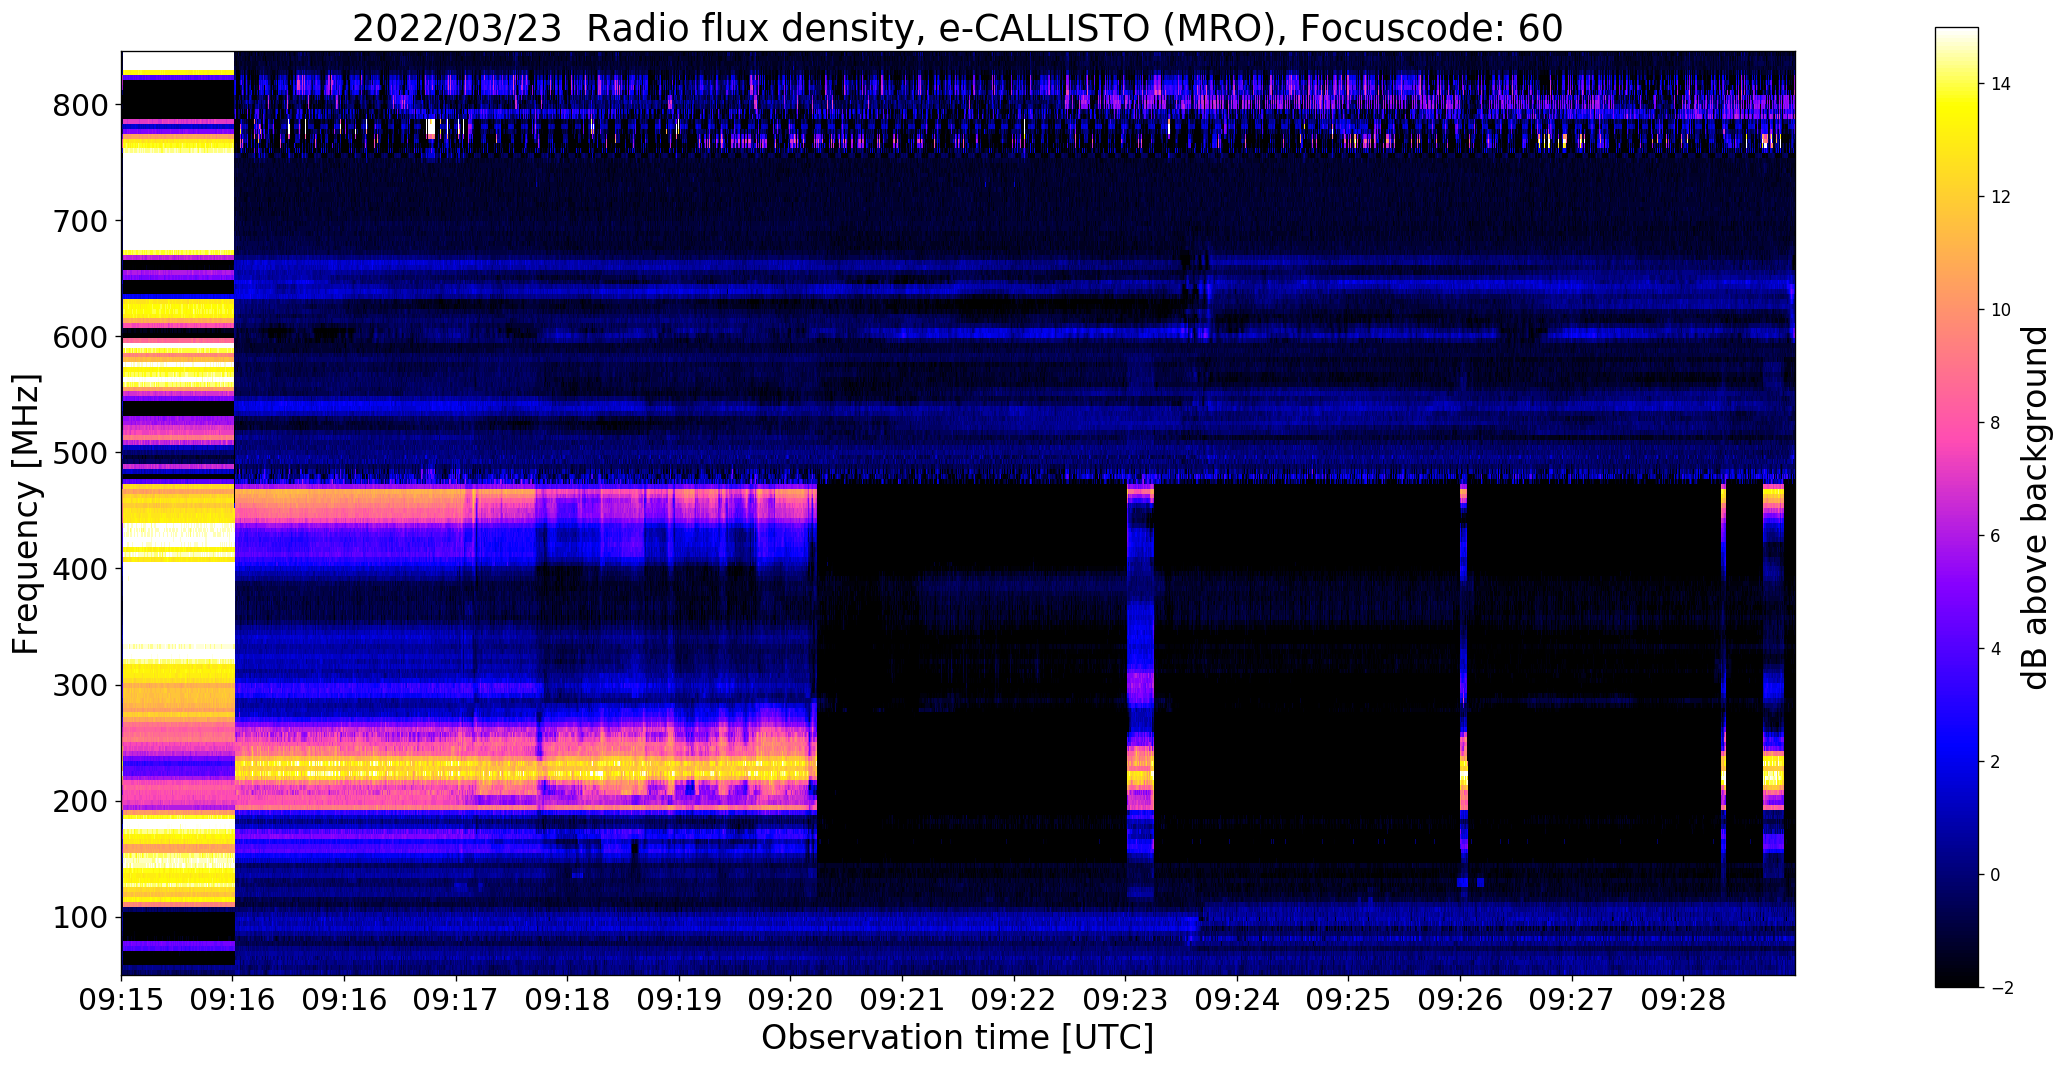Viewport: 2066px width, 1067px height.
Task: Click the colorbar tick label 14
Action: tap(2001, 84)
